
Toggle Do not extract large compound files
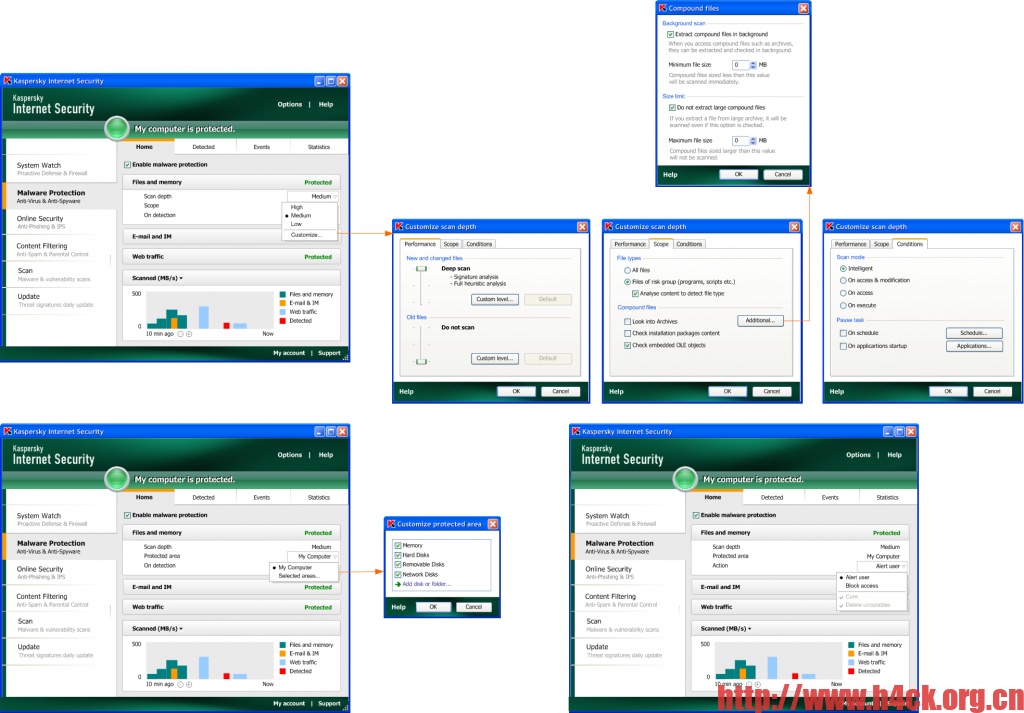(x=672, y=107)
